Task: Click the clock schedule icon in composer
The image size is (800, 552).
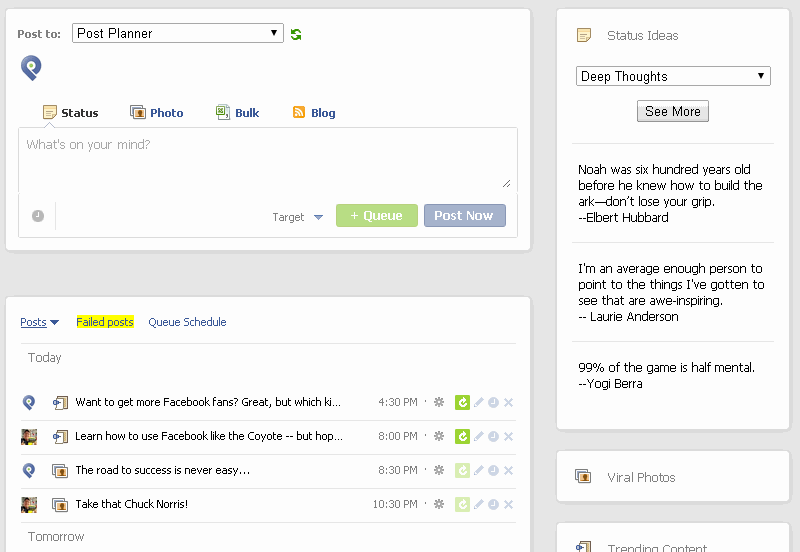Action: (x=38, y=216)
